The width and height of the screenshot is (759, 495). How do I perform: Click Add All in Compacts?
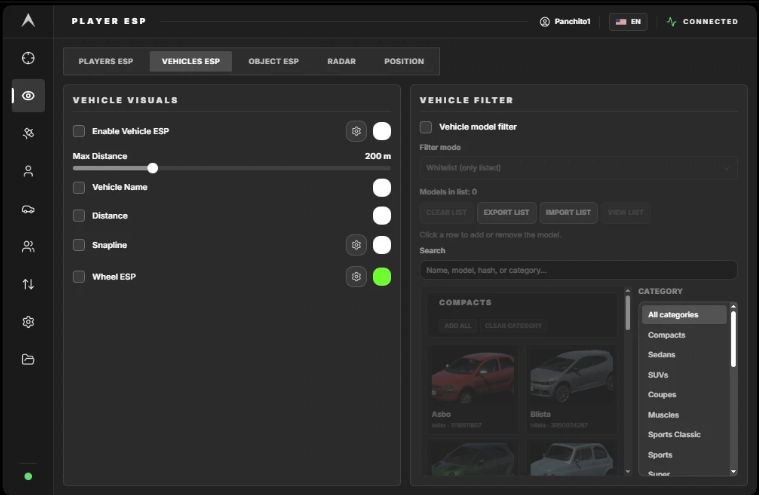click(x=457, y=326)
